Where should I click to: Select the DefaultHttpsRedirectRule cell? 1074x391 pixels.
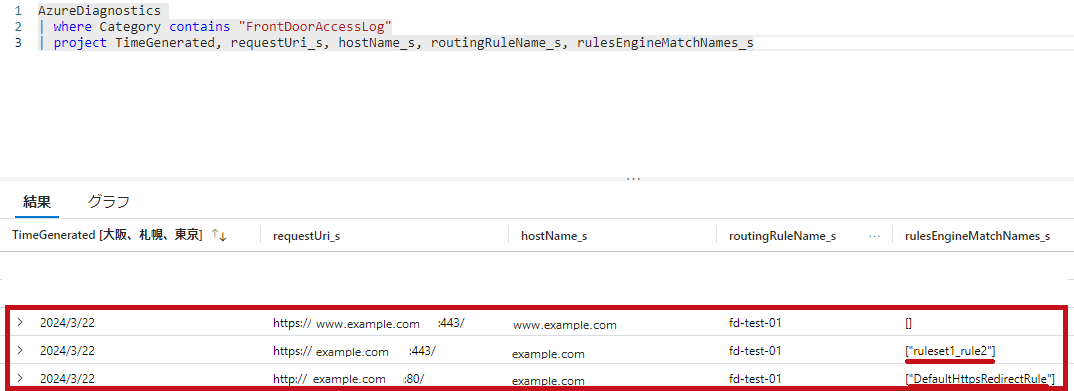979,379
